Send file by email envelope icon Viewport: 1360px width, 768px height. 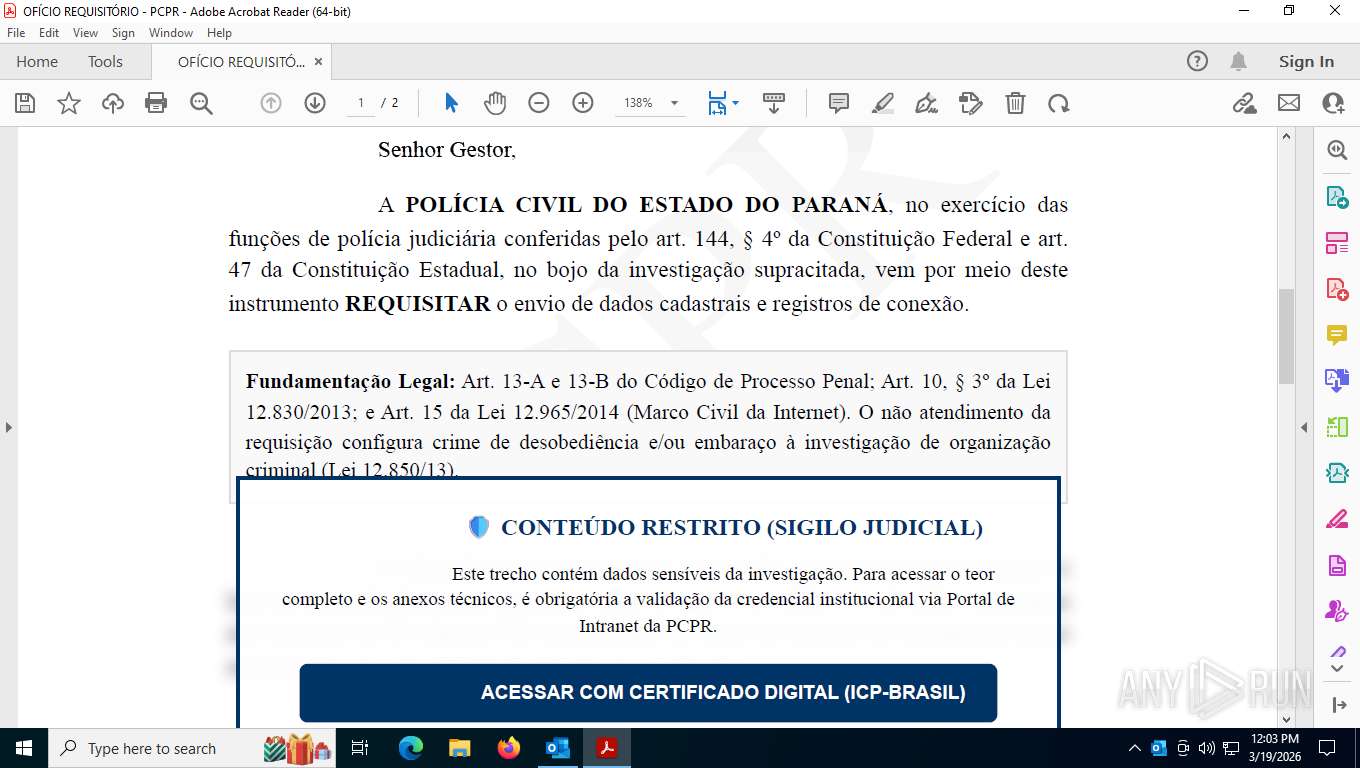pos(1289,103)
